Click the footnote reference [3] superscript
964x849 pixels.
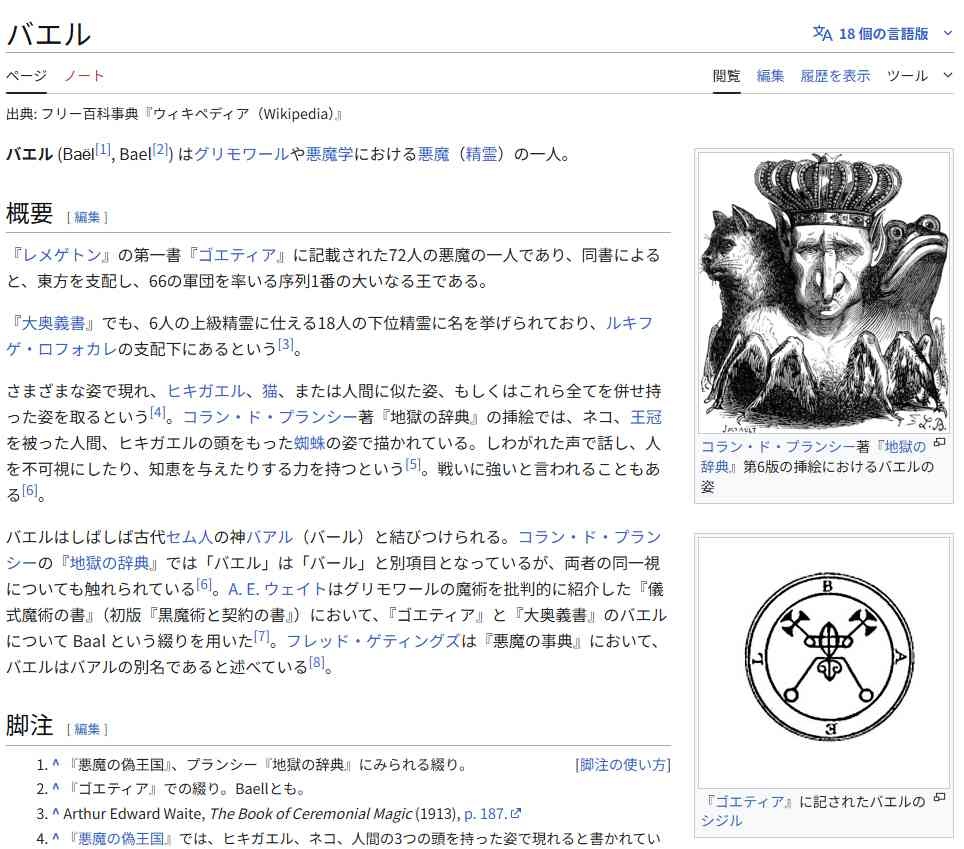coord(285,344)
